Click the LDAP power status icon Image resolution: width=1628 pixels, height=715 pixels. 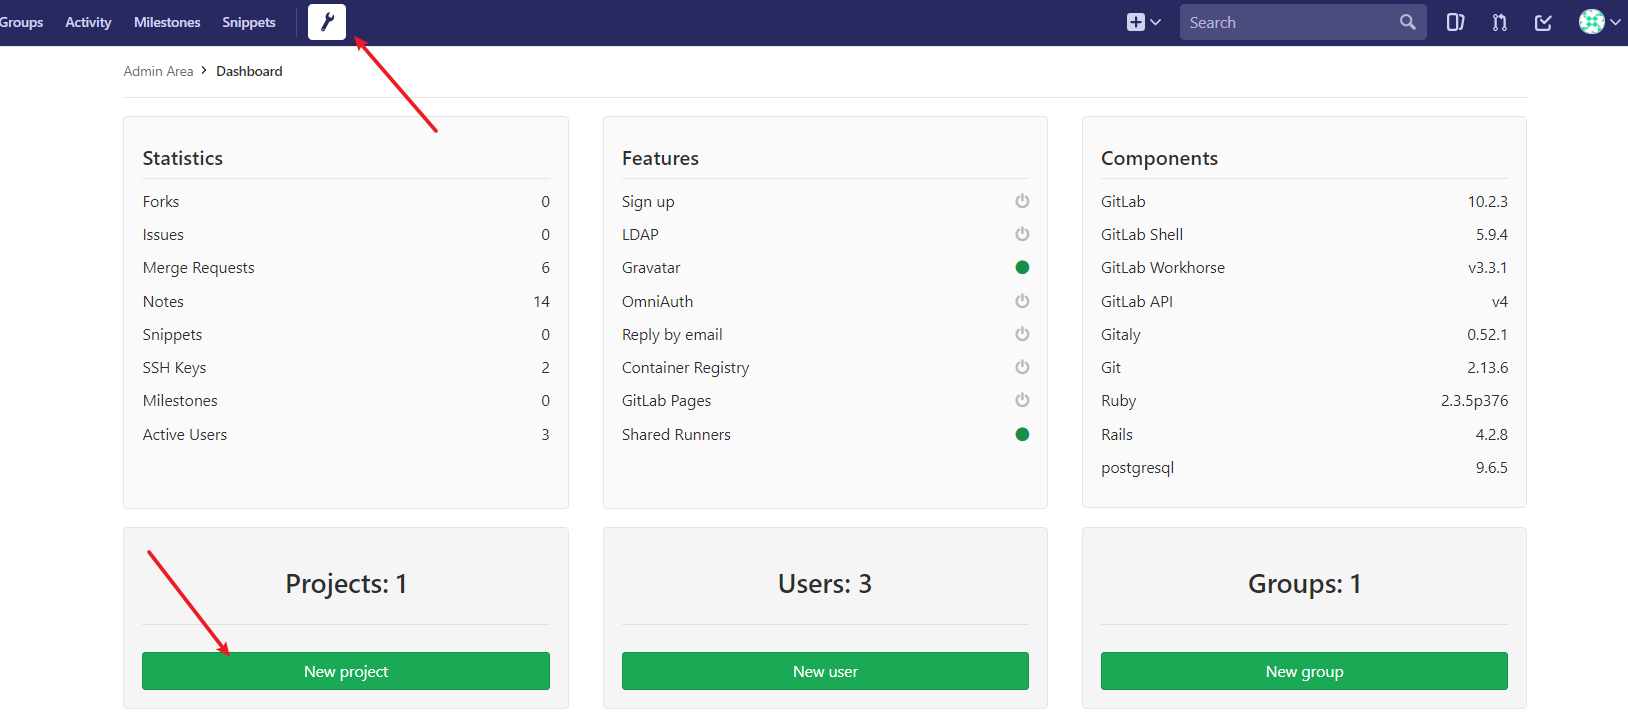coord(1022,234)
